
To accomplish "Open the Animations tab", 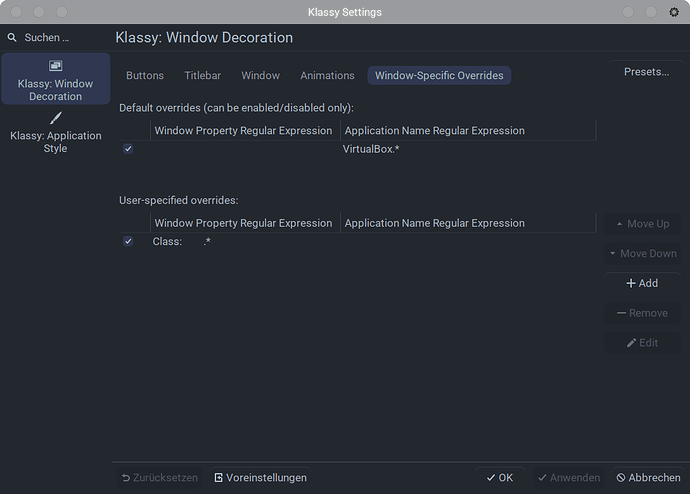I will pos(327,76).
